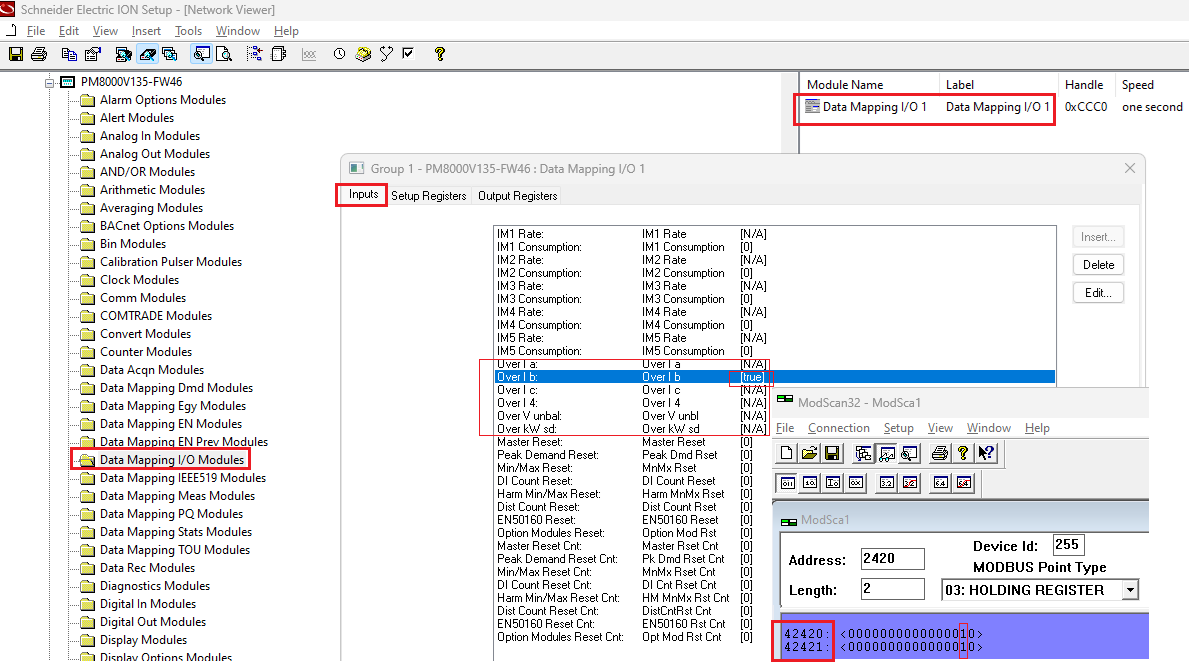Select the Alarm Options Modules folder
This screenshot has width=1191, height=666.
coord(163,100)
